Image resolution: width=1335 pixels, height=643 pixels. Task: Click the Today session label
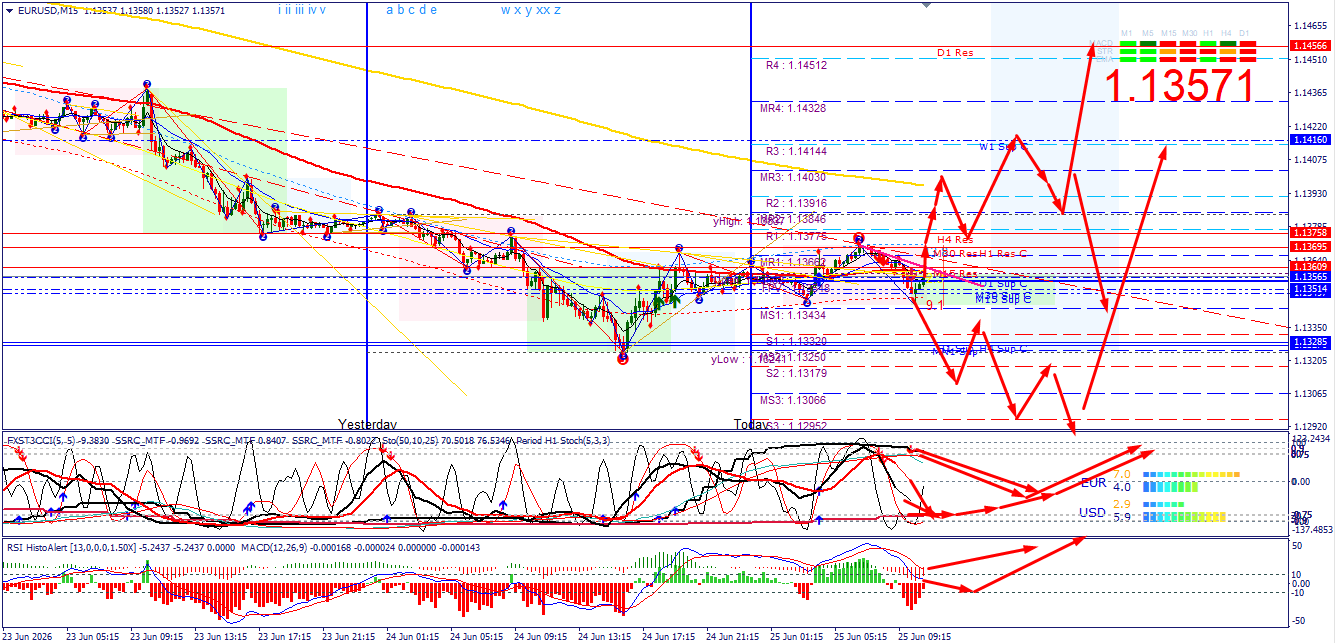click(751, 424)
